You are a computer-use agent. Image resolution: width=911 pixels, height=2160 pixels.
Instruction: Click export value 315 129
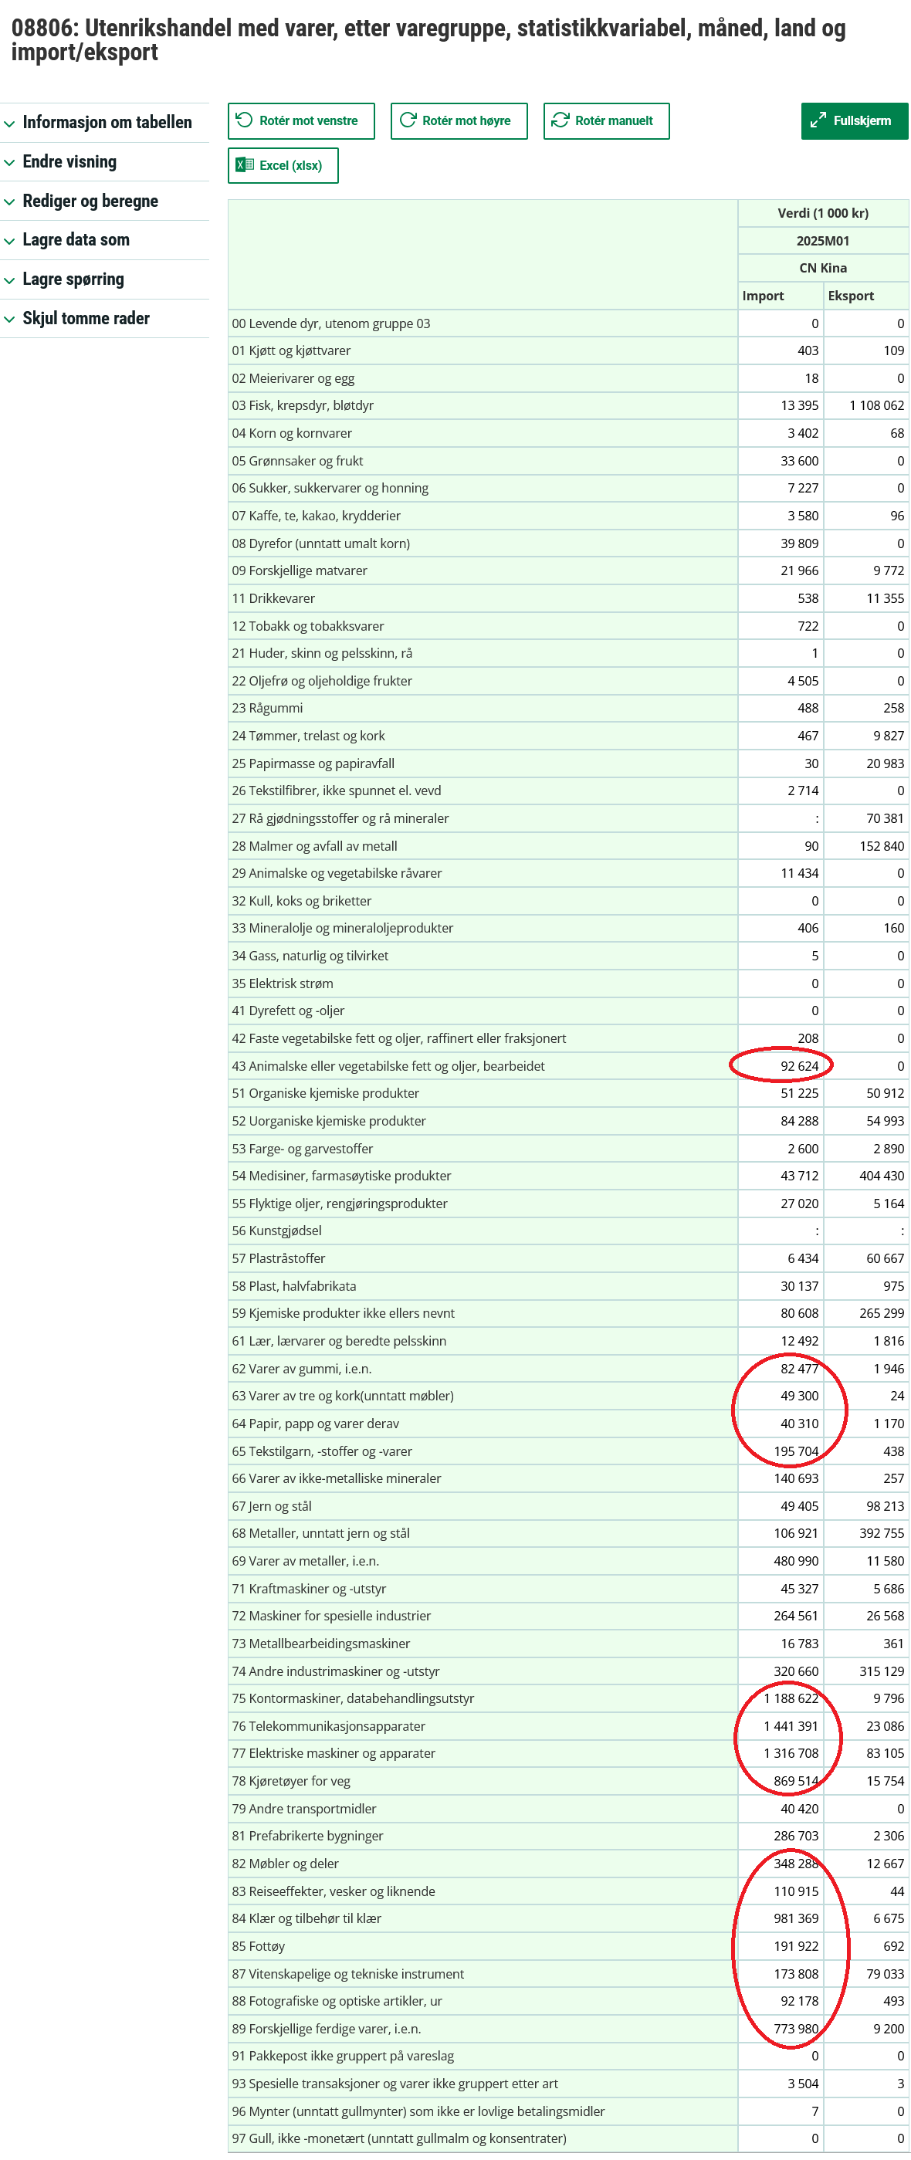[882, 1672]
